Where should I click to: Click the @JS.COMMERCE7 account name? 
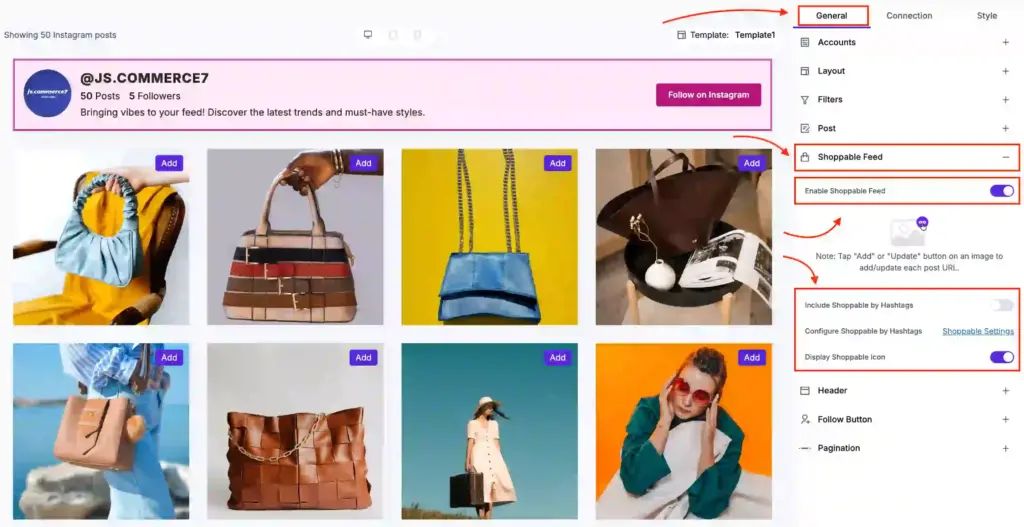(144, 78)
